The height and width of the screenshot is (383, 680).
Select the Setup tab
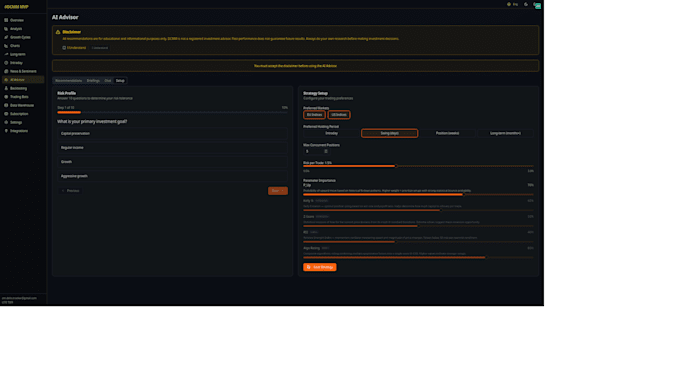(120, 81)
